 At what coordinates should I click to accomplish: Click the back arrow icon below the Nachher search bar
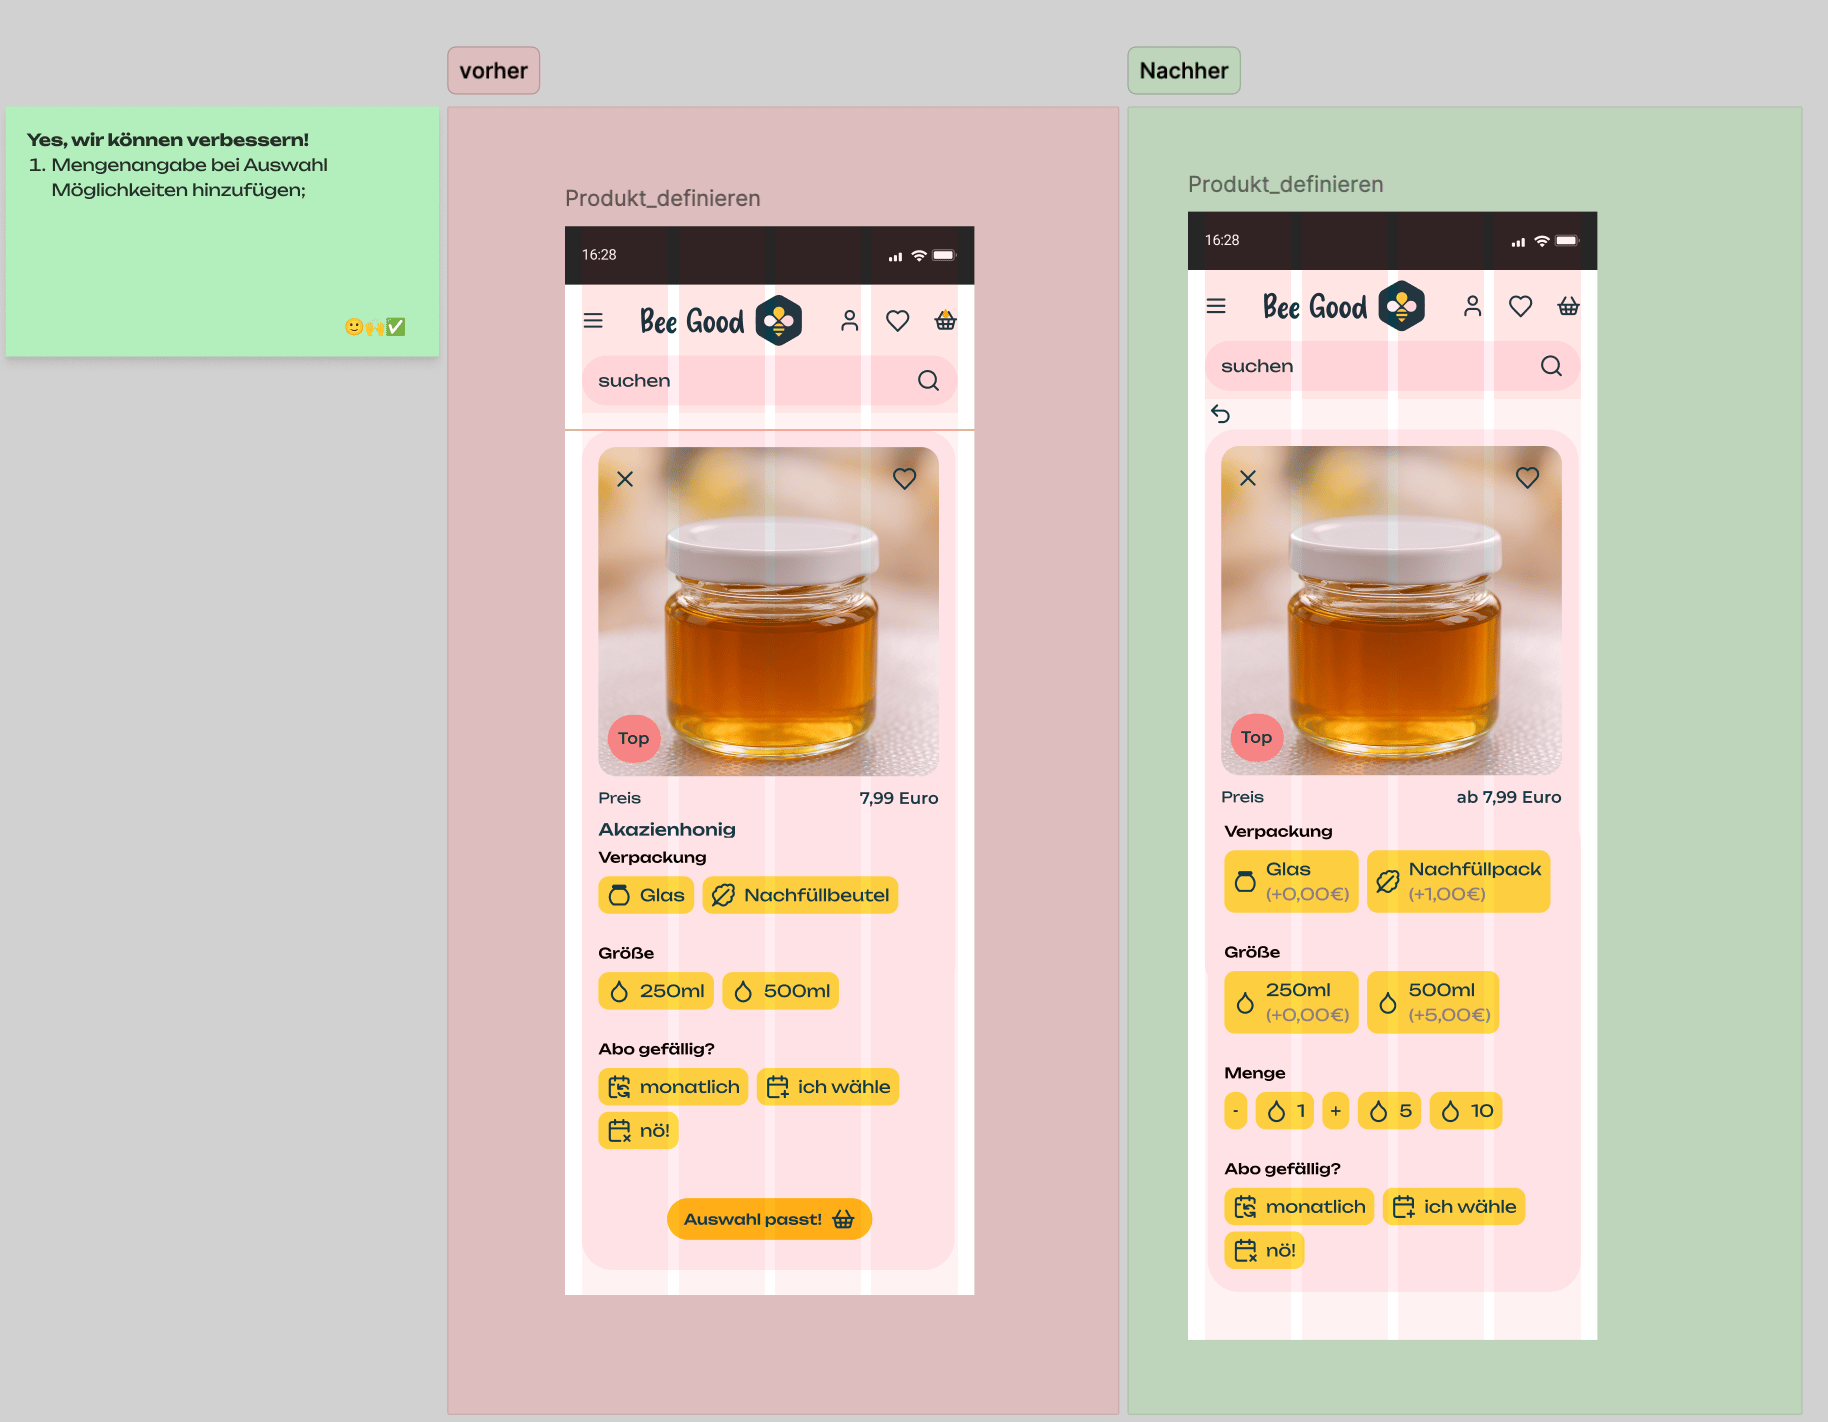click(1220, 414)
